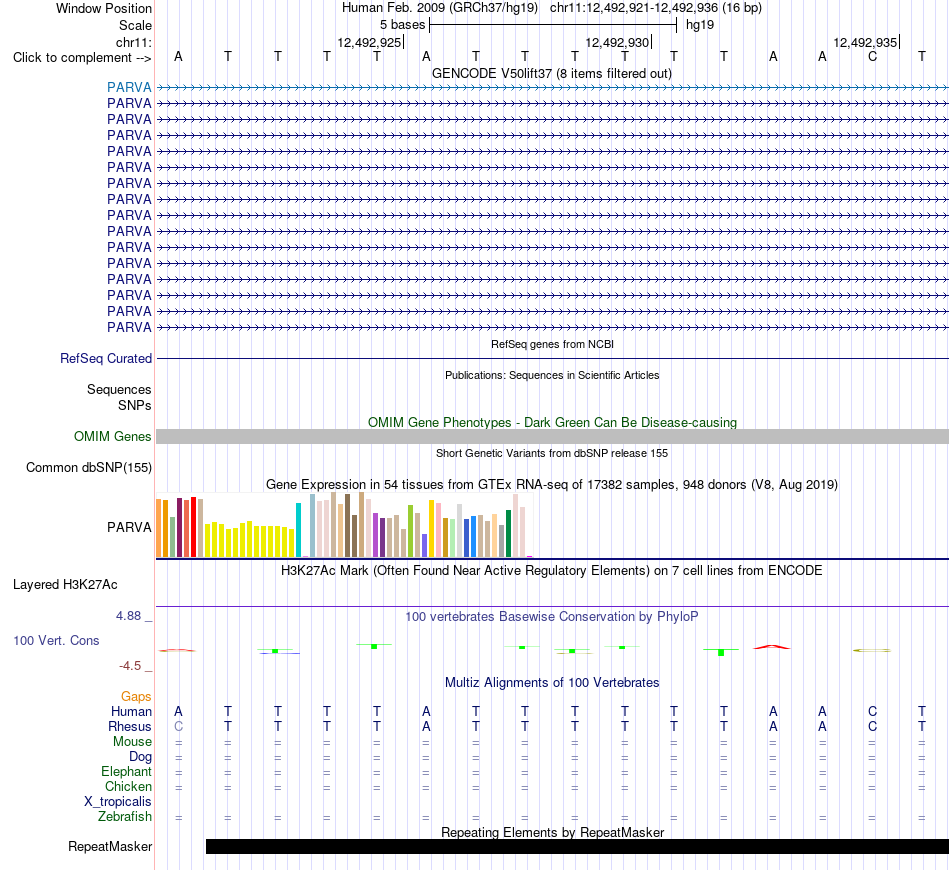Image resolution: width=950 pixels, height=870 pixels.
Task: Click the OMIM Genes side label
Action: pyautogui.click(x=112, y=436)
